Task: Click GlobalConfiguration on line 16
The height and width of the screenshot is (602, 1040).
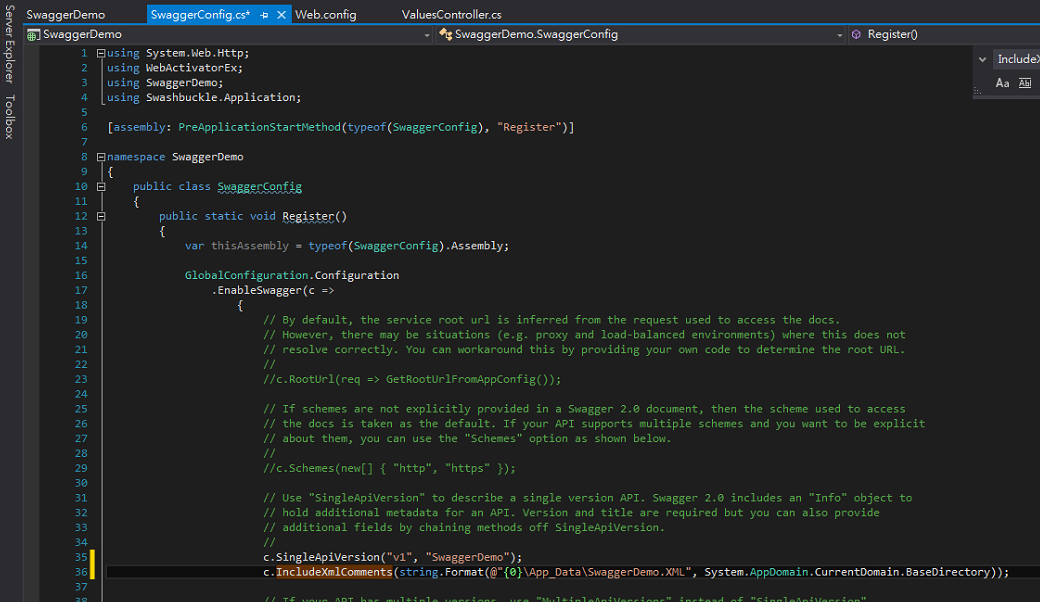Action: coord(247,275)
